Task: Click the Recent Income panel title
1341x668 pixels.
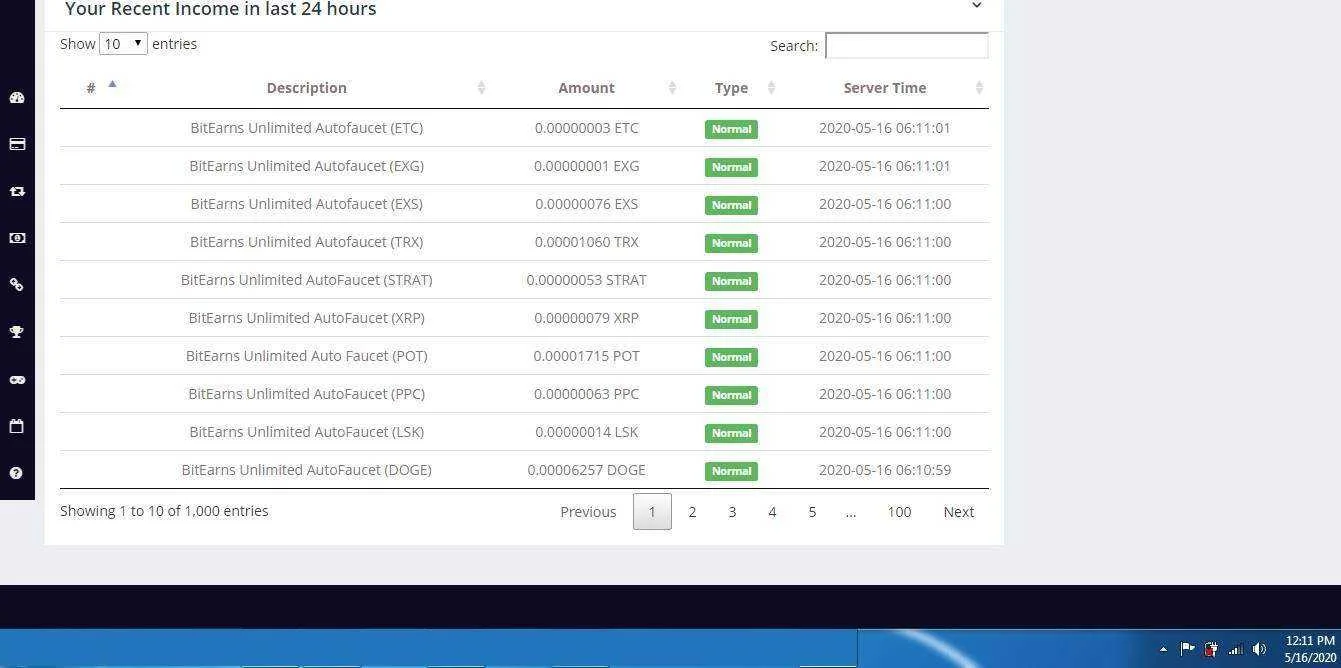Action: 220,9
